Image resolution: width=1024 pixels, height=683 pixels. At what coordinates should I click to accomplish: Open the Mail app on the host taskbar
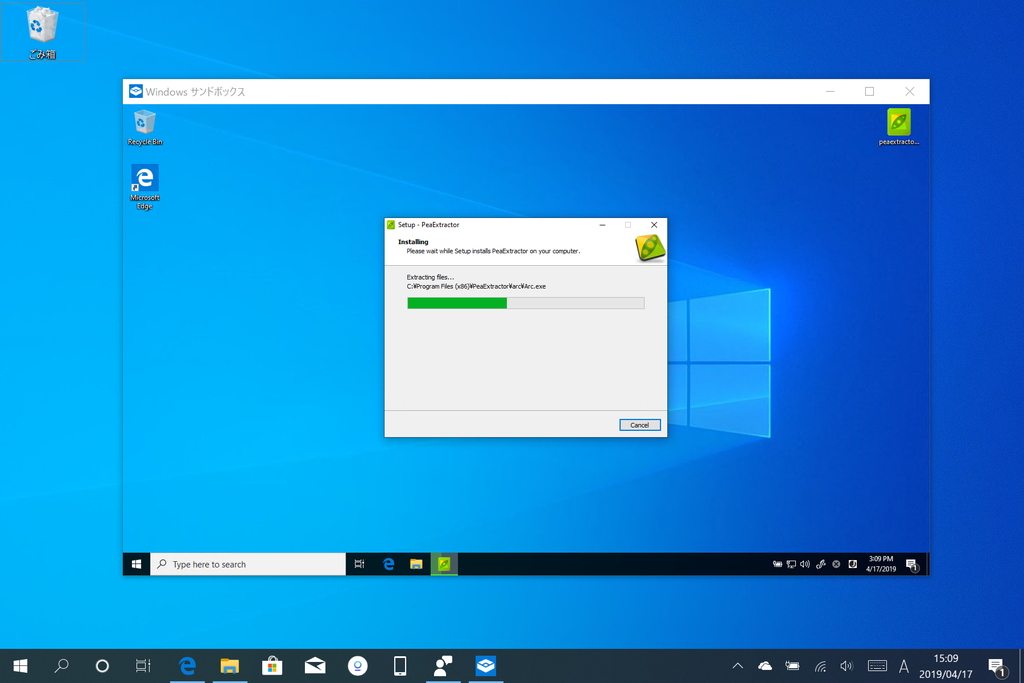pyautogui.click(x=314, y=665)
